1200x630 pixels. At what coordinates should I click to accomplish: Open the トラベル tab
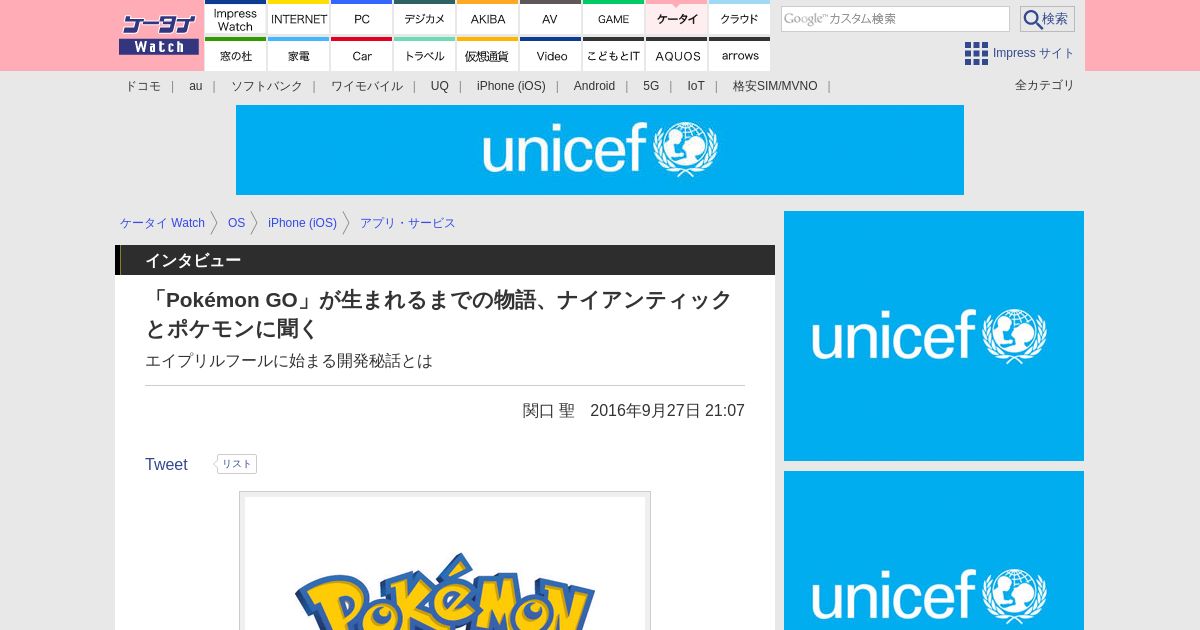tap(425, 55)
